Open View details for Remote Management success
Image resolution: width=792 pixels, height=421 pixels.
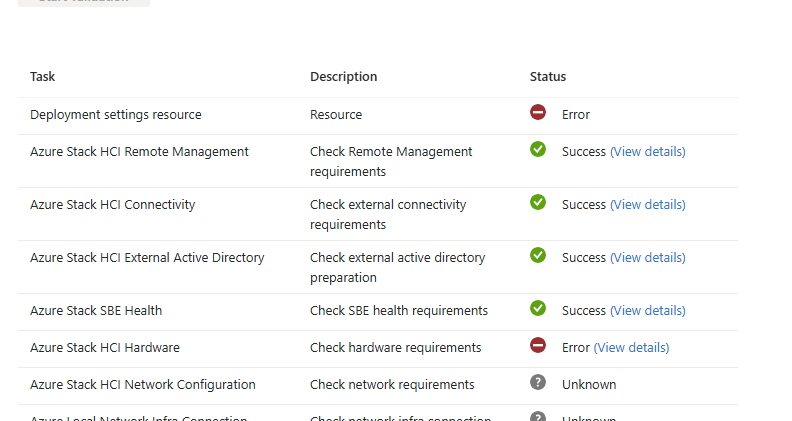pos(648,152)
